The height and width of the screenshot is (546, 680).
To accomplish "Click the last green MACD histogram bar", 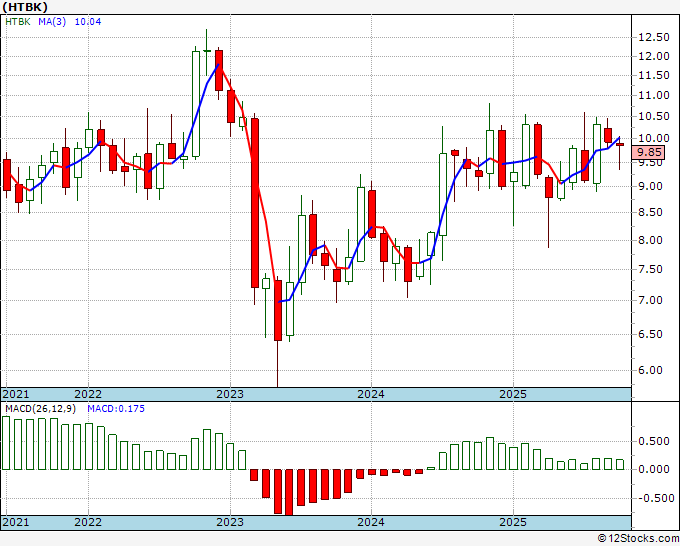I will (x=620, y=464).
